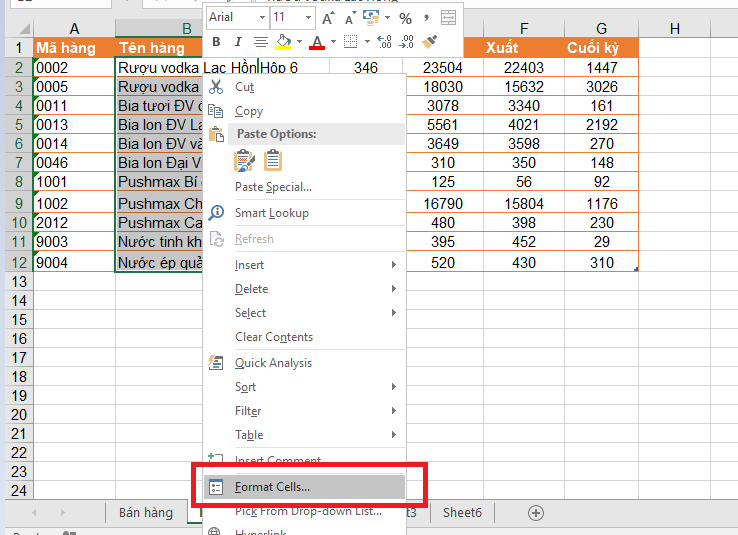The width and height of the screenshot is (738, 535).
Task: Apply Percent Style format
Action: (x=405, y=18)
